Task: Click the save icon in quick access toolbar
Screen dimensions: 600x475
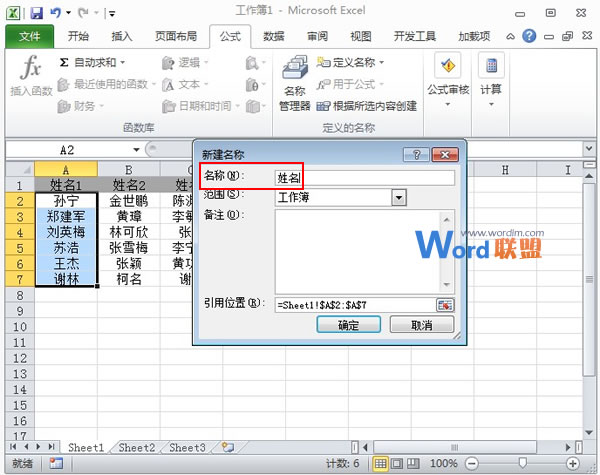Action: [37, 13]
